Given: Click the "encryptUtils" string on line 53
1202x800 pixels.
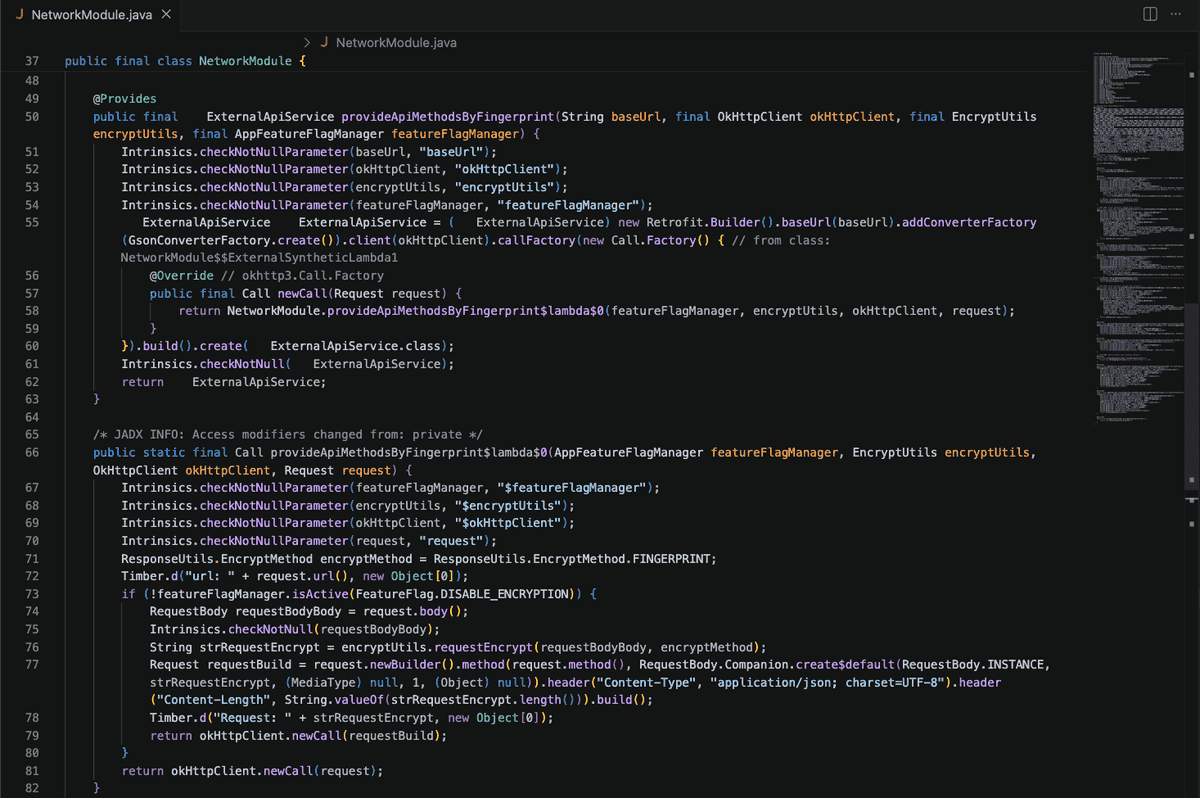Looking at the screenshot, I should pos(504,187).
